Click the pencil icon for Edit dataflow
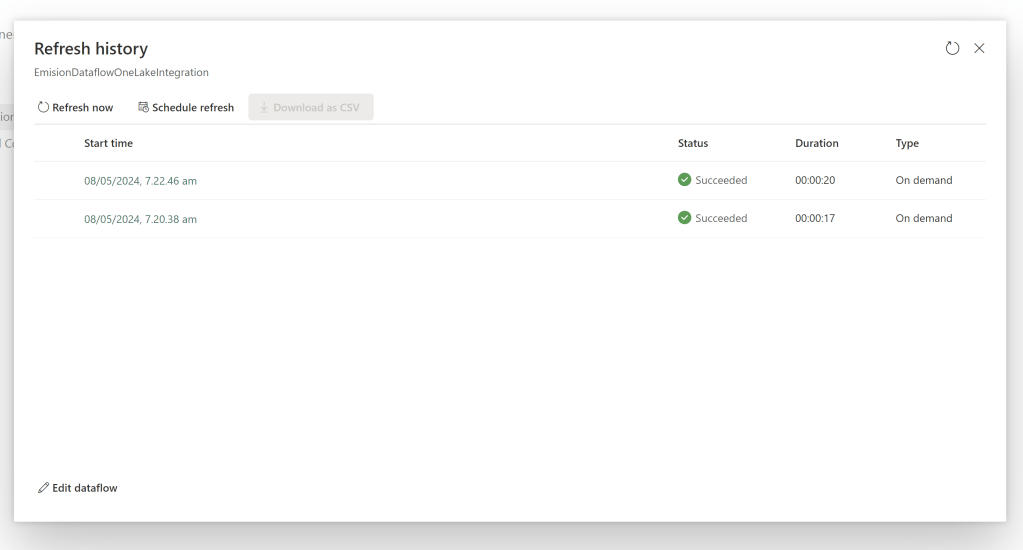Viewport: 1023px width, 550px height. [x=43, y=488]
